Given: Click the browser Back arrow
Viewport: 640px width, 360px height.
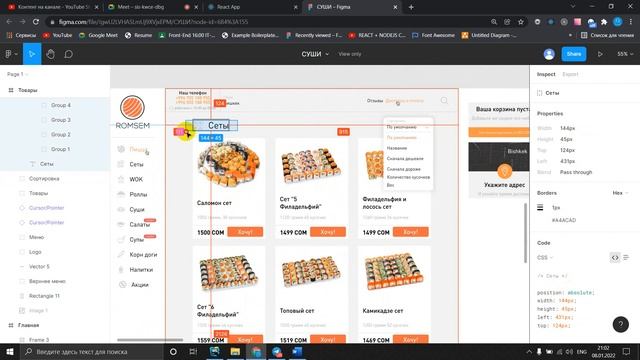Looking at the screenshot, I should 9,22.
